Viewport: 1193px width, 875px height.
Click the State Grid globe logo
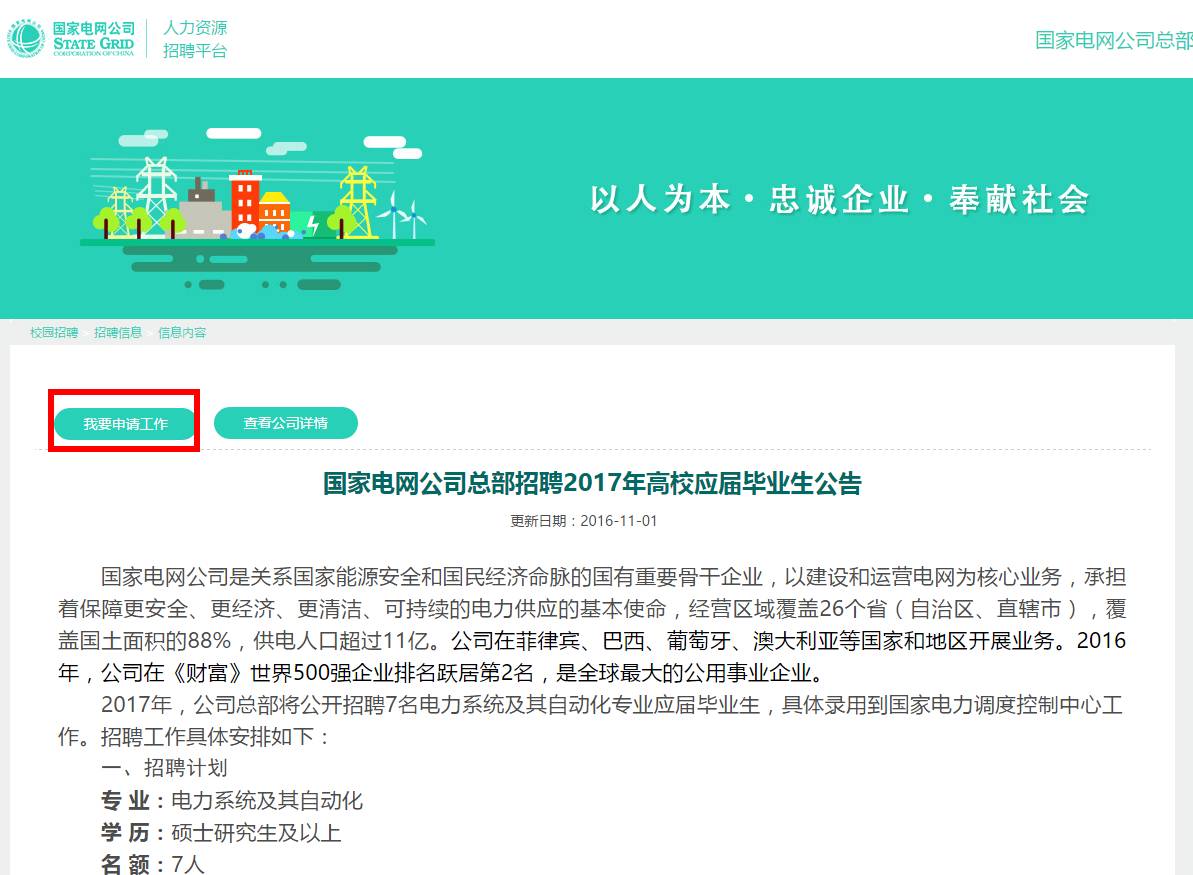26,39
